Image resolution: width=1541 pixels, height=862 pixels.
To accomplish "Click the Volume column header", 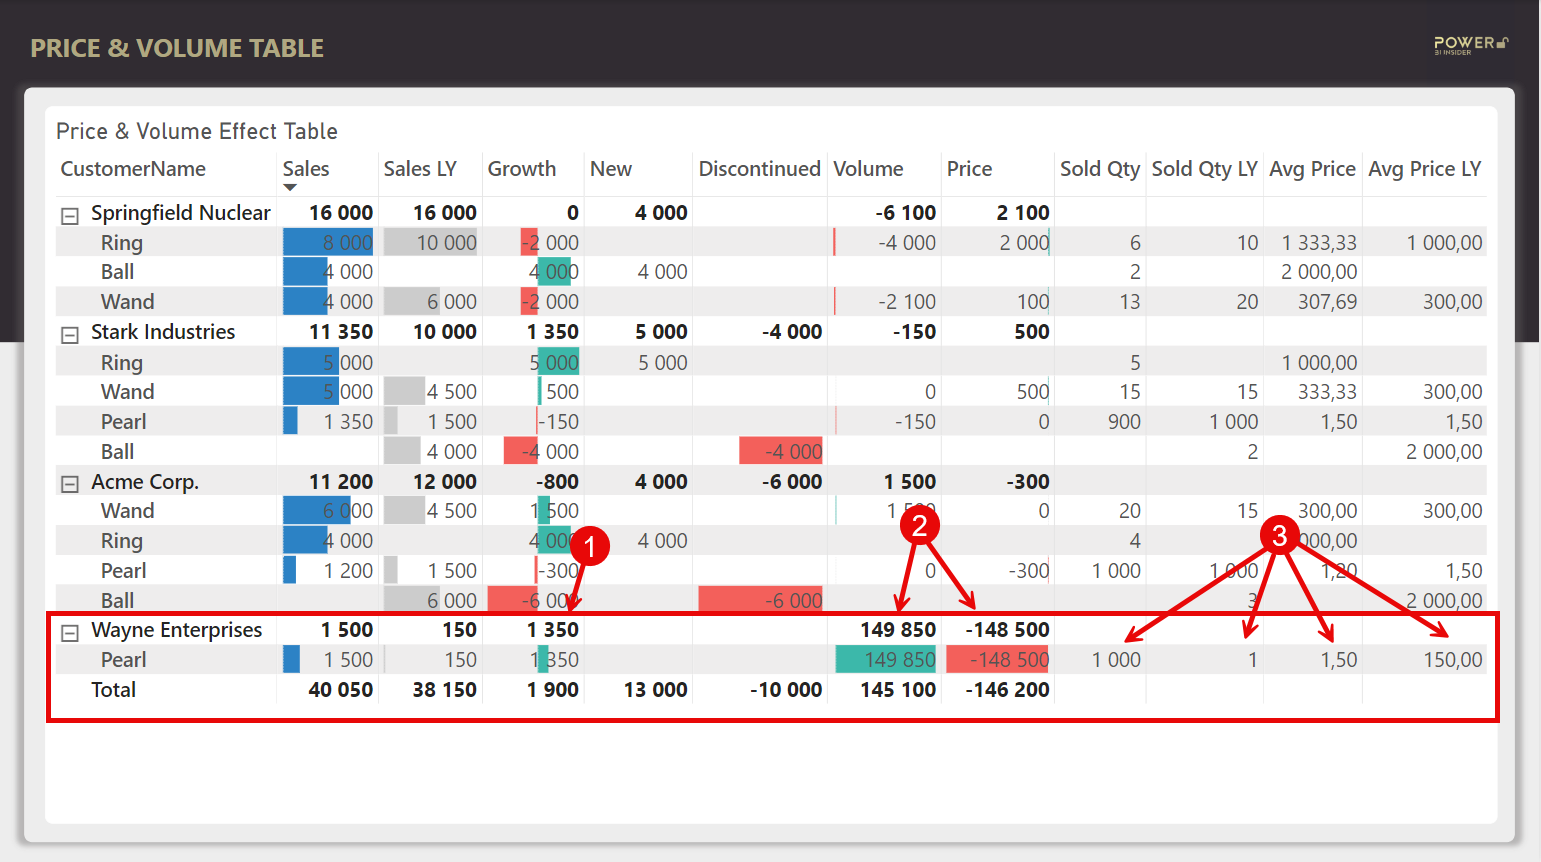I will coord(868,169).
